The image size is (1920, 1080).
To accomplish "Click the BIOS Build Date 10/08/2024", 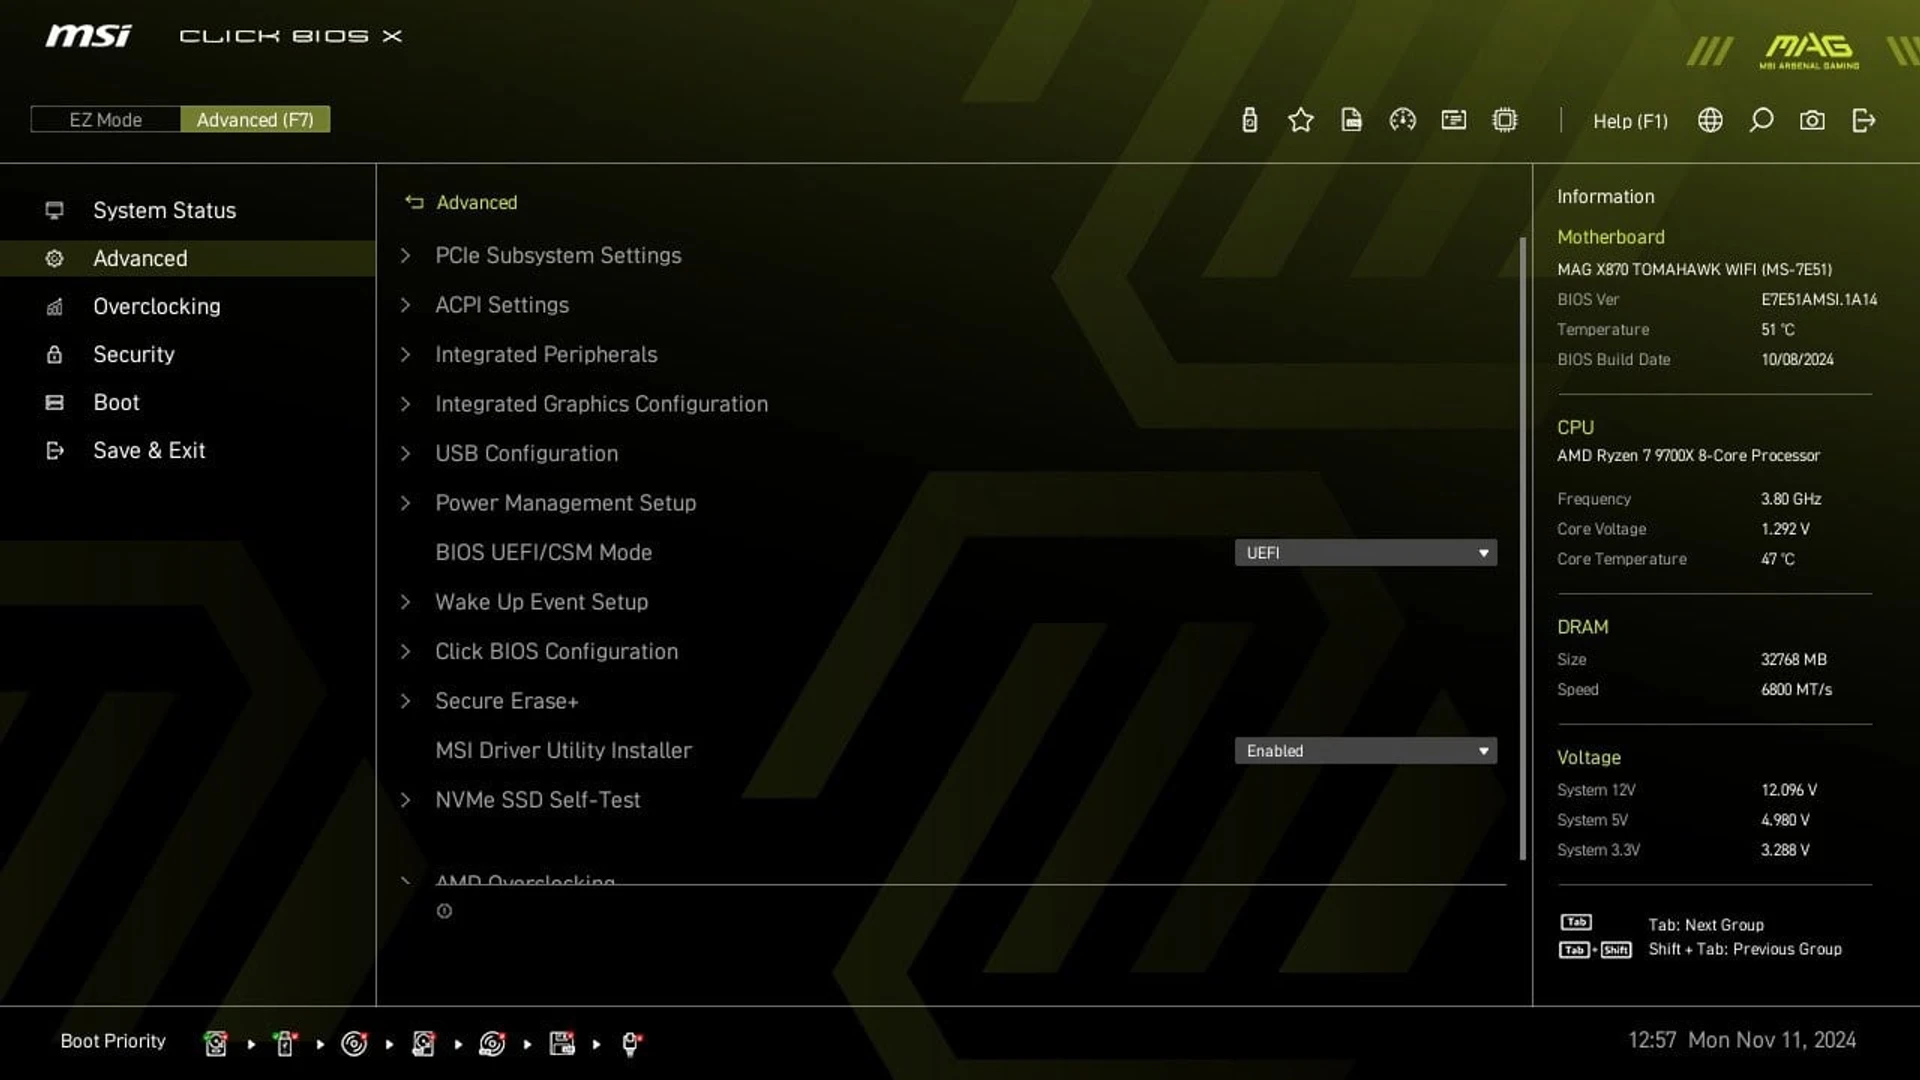I will 1797,359.
